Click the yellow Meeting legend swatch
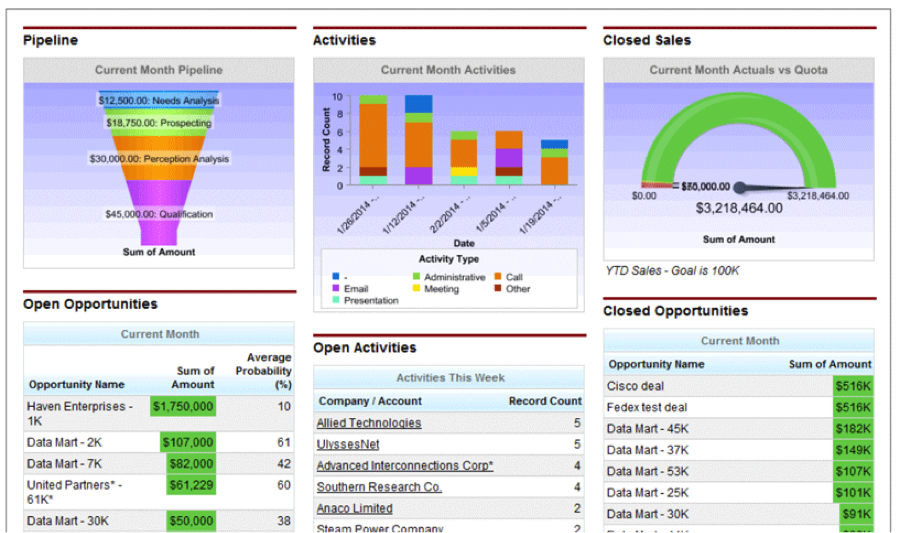 pos(416,289)
